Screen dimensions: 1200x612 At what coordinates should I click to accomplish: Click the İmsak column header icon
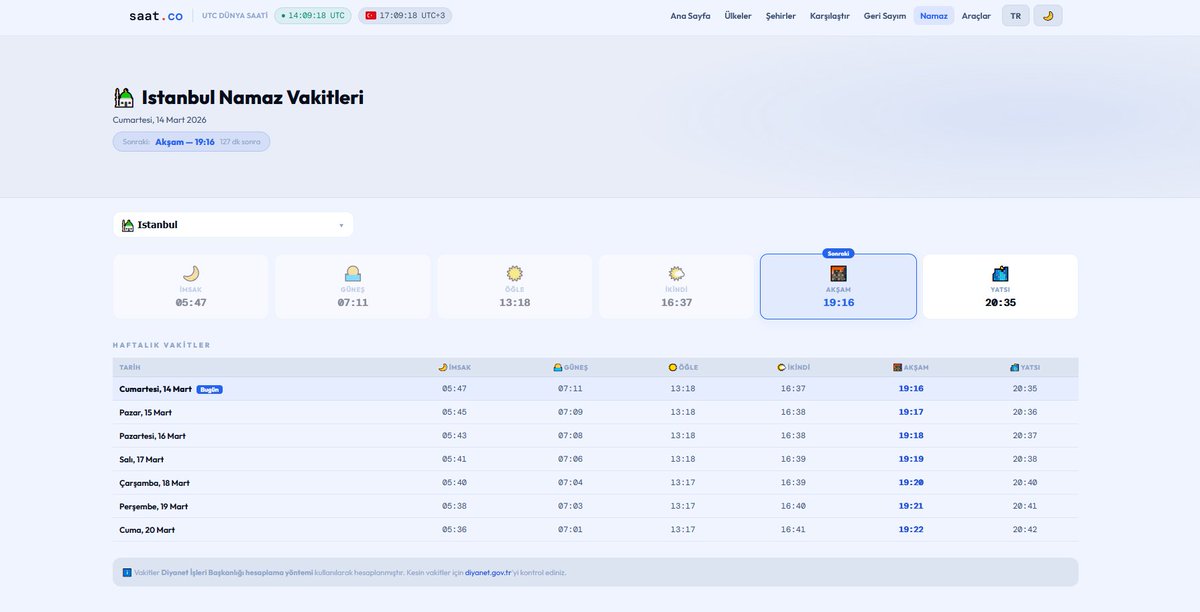click(x=443, y=367)
